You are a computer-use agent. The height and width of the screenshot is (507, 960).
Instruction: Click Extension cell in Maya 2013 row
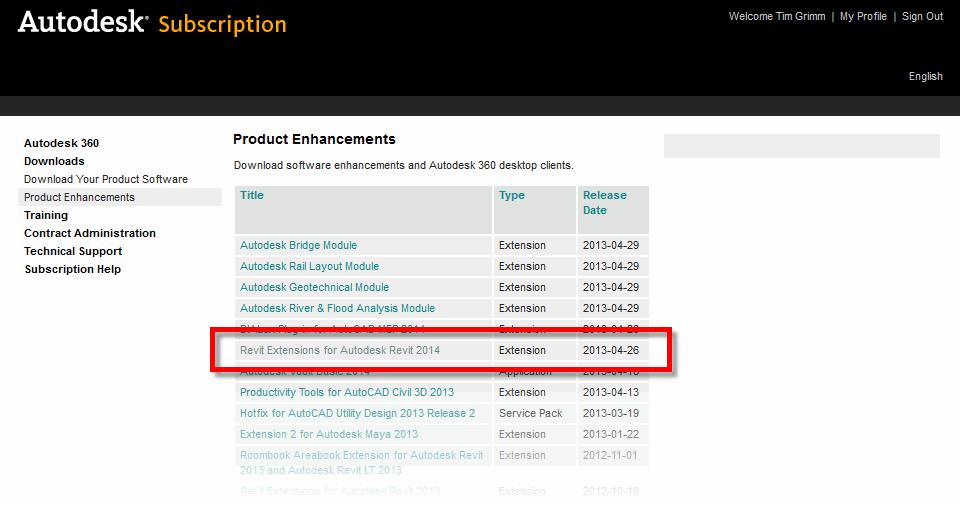pos(522,434)
